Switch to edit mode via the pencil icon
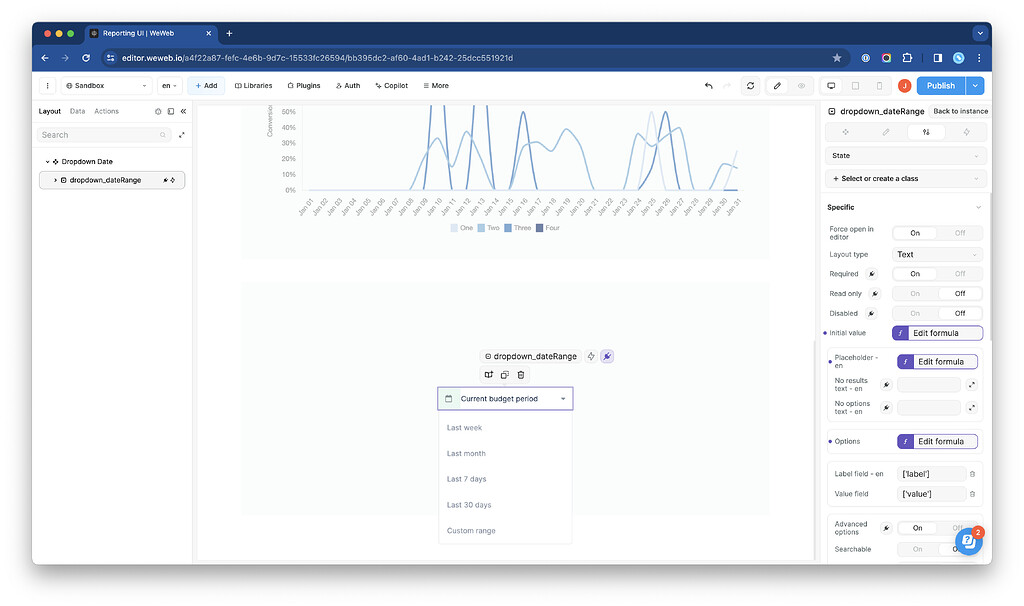Screen dimensions: 1024x606 [777, 86]
